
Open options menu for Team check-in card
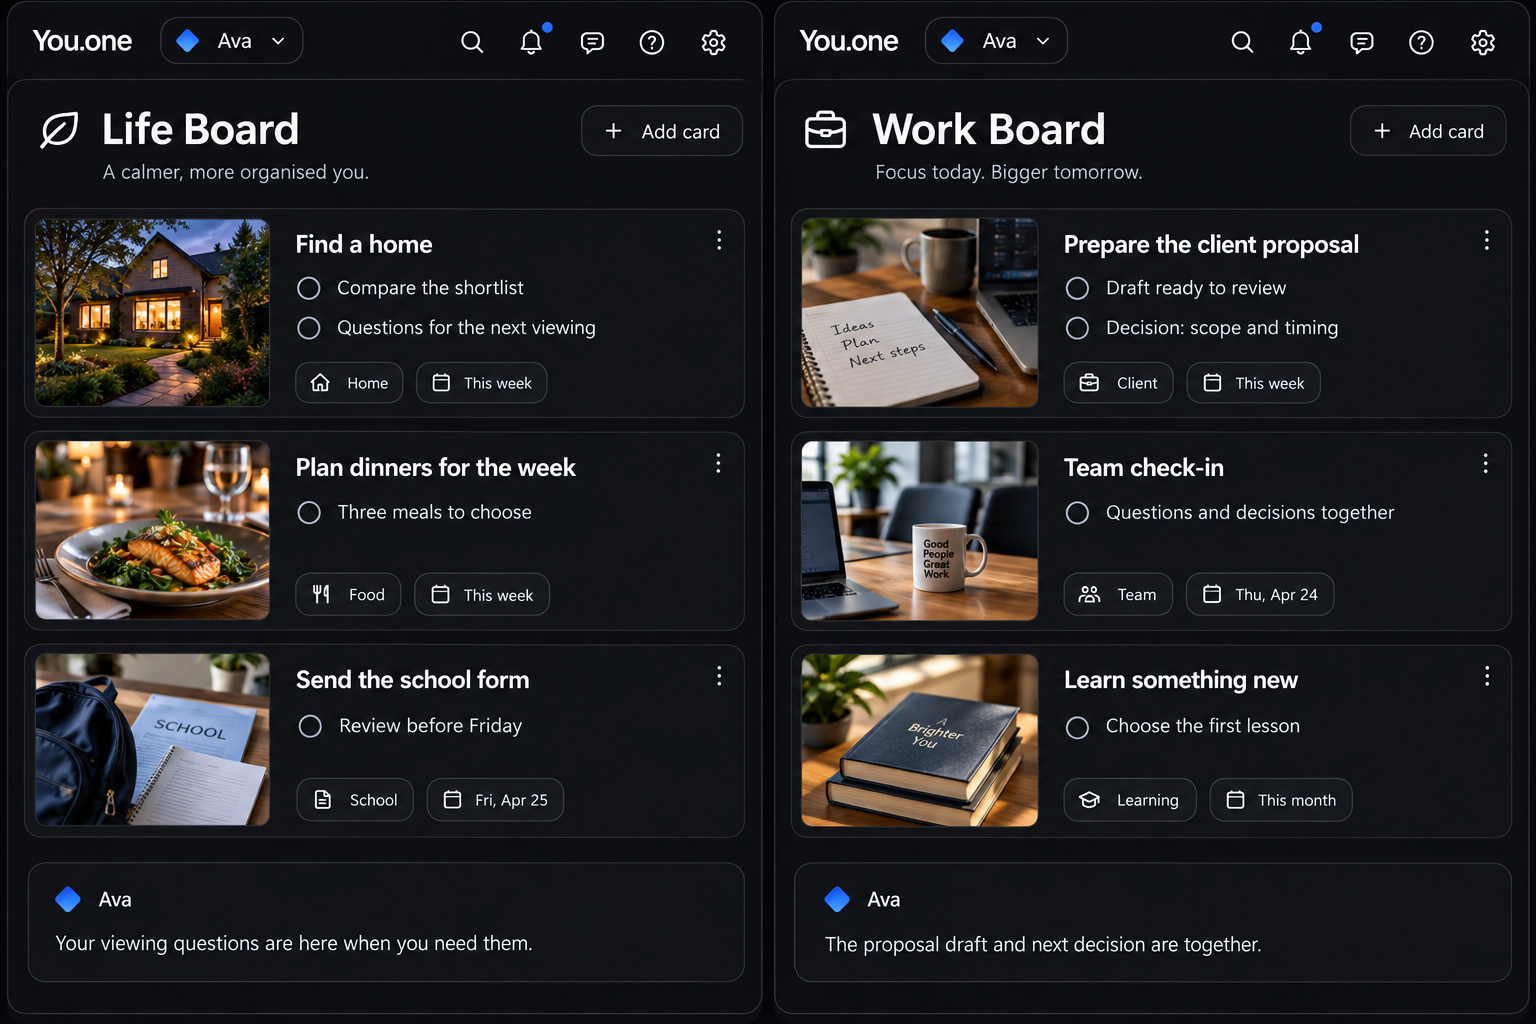pyautogui.click(x=1486, y=463)
